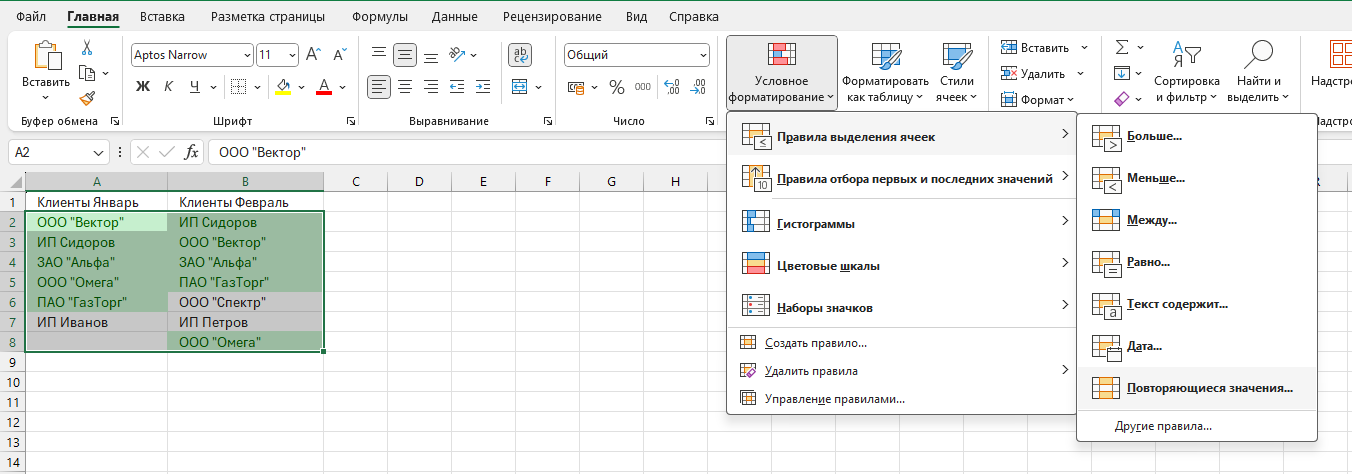Click the insert function fx icon
Screen dimensions: 1352x474
192,152
